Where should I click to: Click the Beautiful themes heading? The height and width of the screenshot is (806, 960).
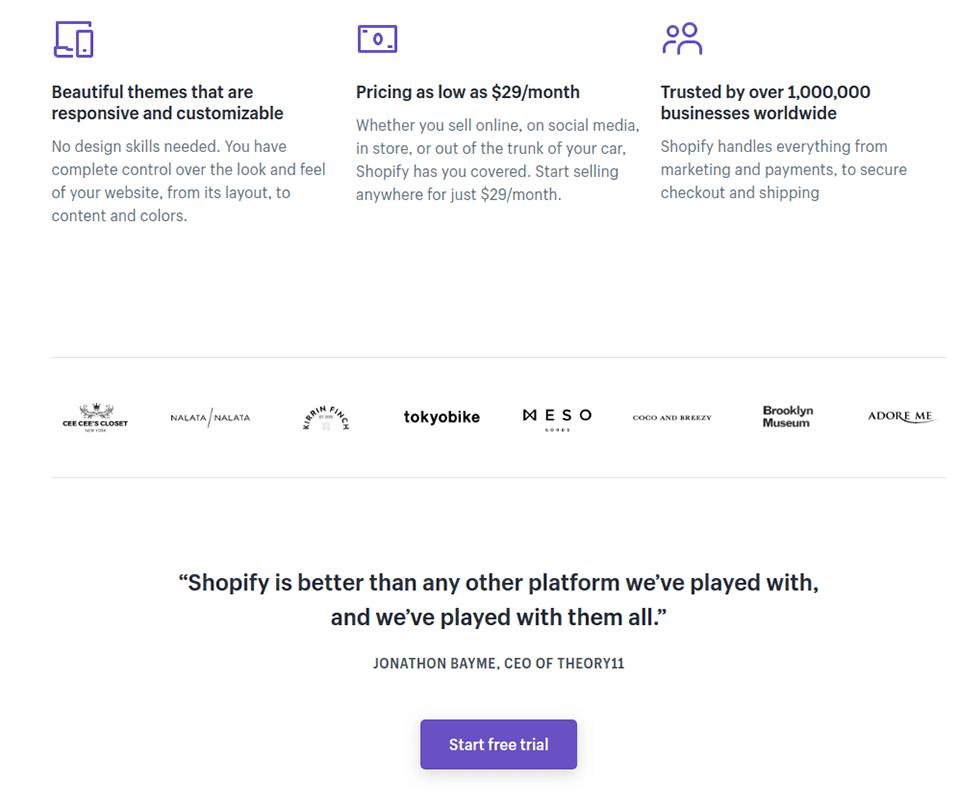167,103
